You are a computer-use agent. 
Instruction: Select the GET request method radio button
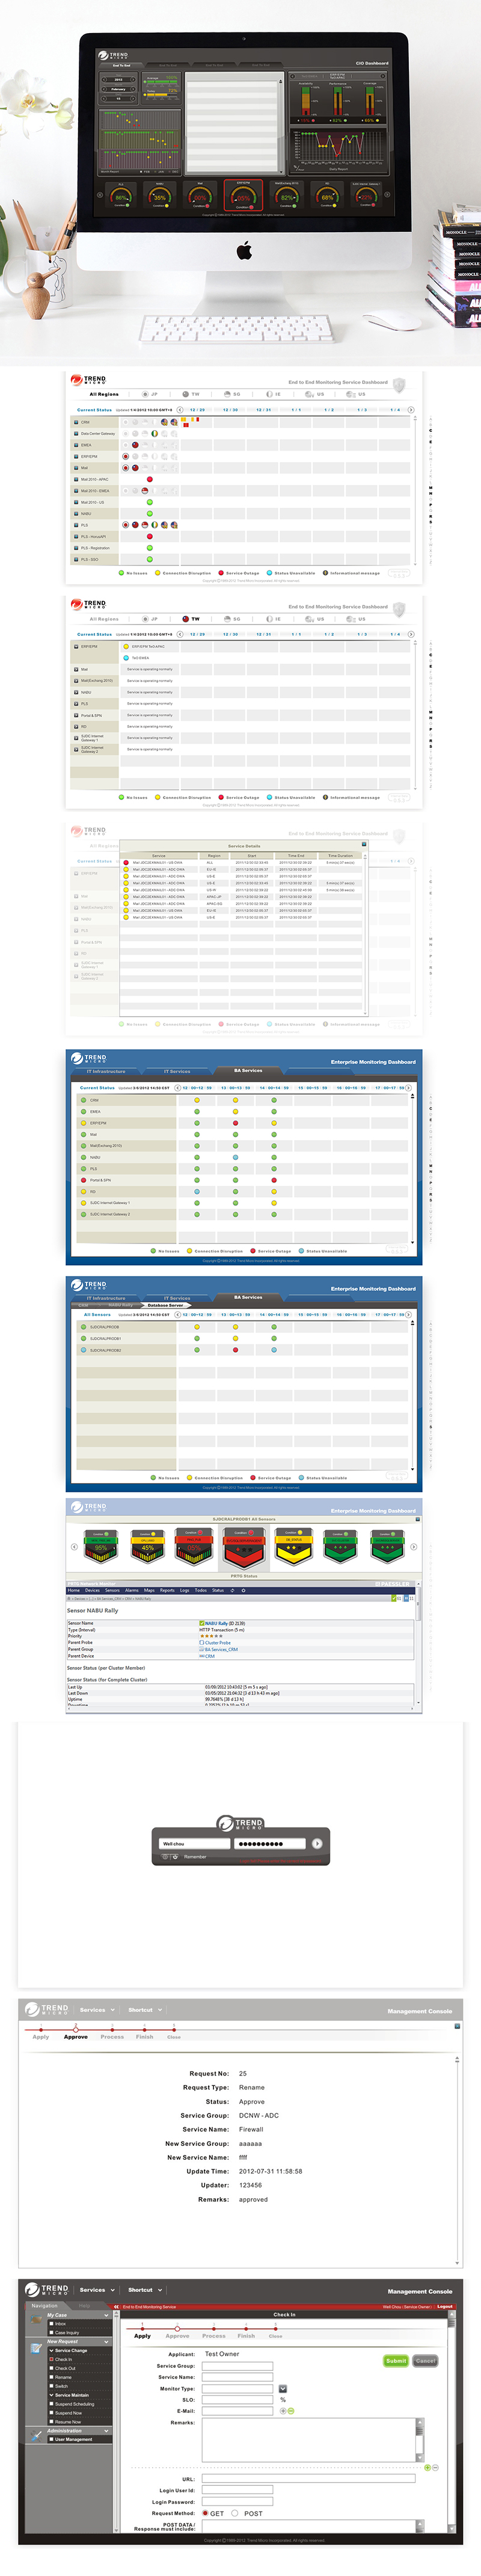click(x=206, y=2513)
